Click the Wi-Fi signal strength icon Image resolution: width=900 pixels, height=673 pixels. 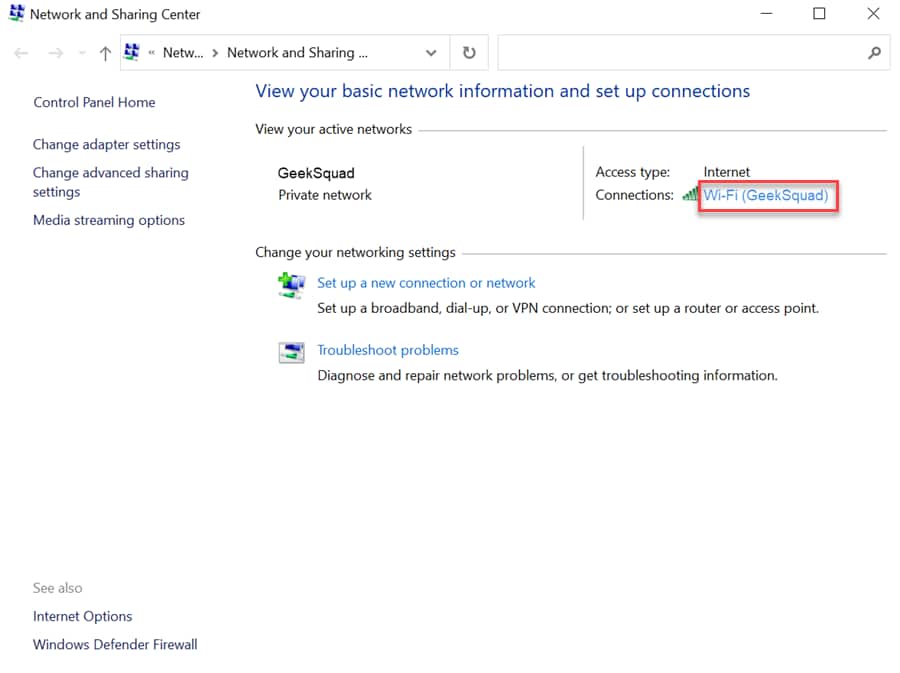point(691,196)
